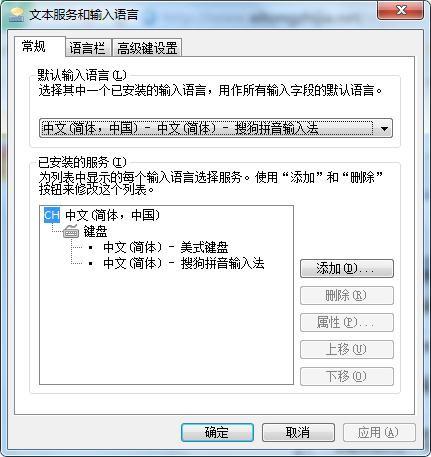Viewport: 431px width, 457px height.
Task: Switch to the 语言栏 tab
Action: click(88, 48)
